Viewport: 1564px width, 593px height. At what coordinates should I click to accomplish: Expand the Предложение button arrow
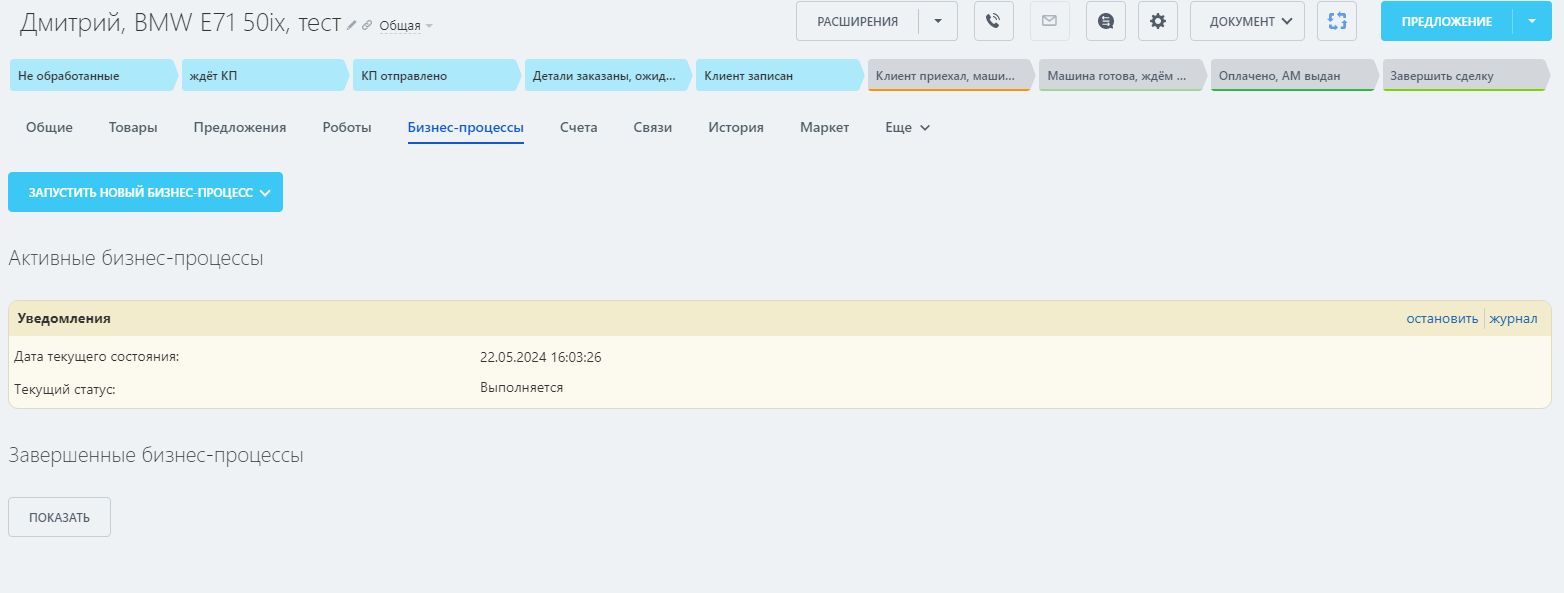pyautogui.click(x=1532, y=21)
